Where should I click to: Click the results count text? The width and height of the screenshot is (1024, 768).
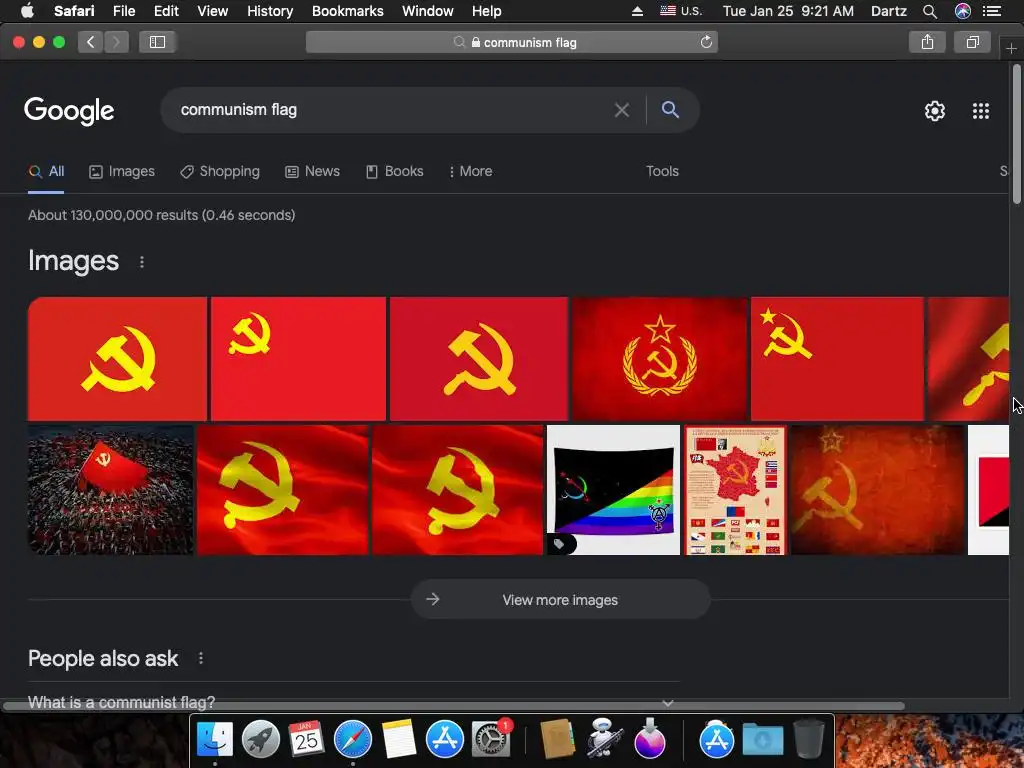[161, 215]
